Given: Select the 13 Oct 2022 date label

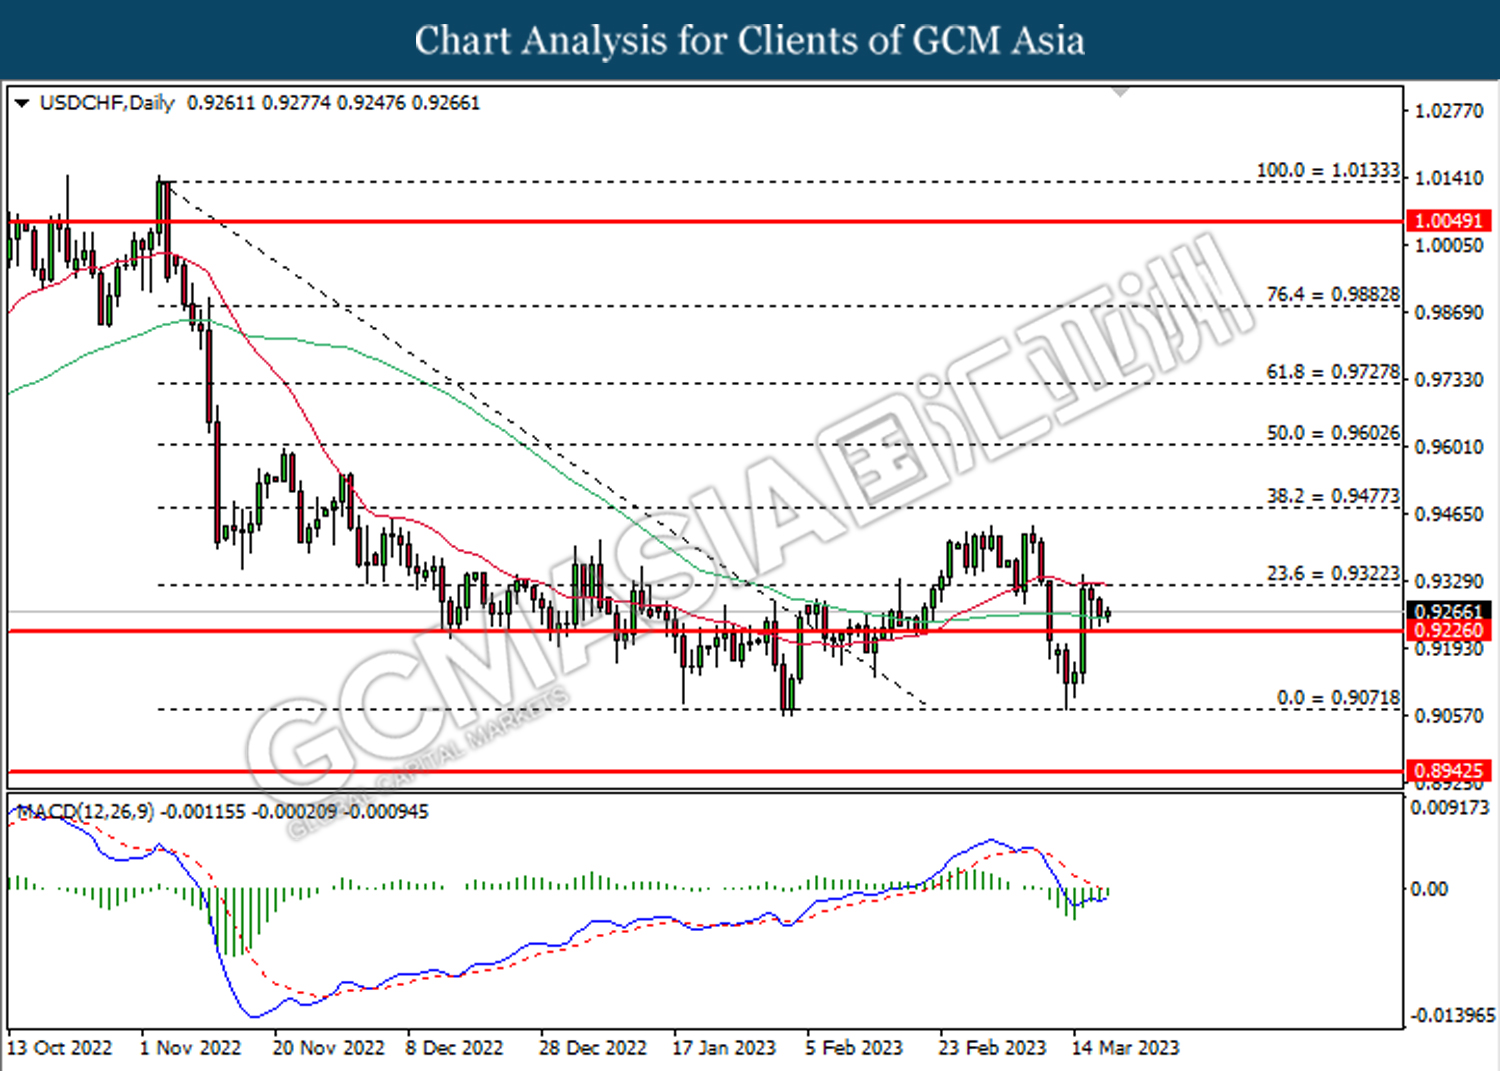Looking at the screenshot, I should 60,1048.
